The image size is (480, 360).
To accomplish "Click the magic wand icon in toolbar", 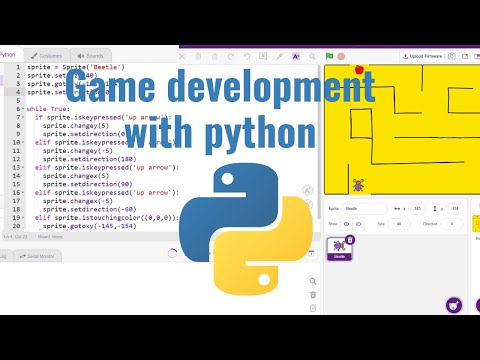I will [x=279, y=56].
